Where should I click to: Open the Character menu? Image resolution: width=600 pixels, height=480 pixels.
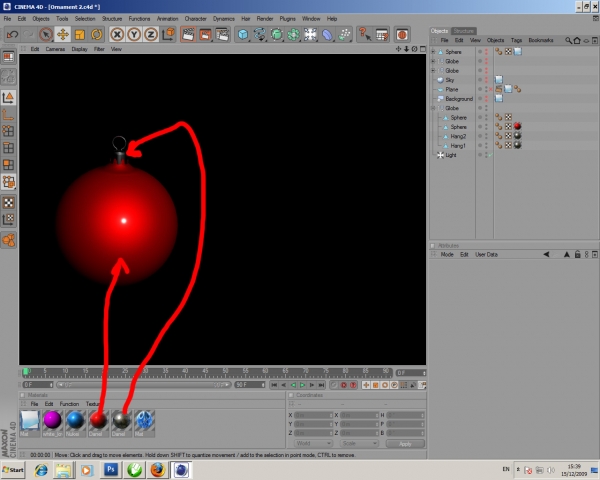196,18
